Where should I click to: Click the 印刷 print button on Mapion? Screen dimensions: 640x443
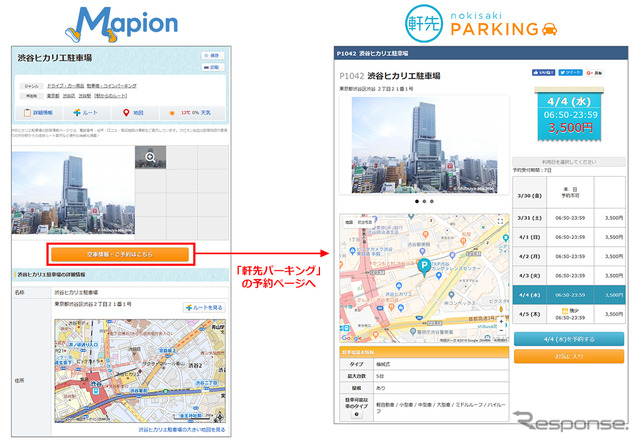pyautogui.click(x=212, y=67)
